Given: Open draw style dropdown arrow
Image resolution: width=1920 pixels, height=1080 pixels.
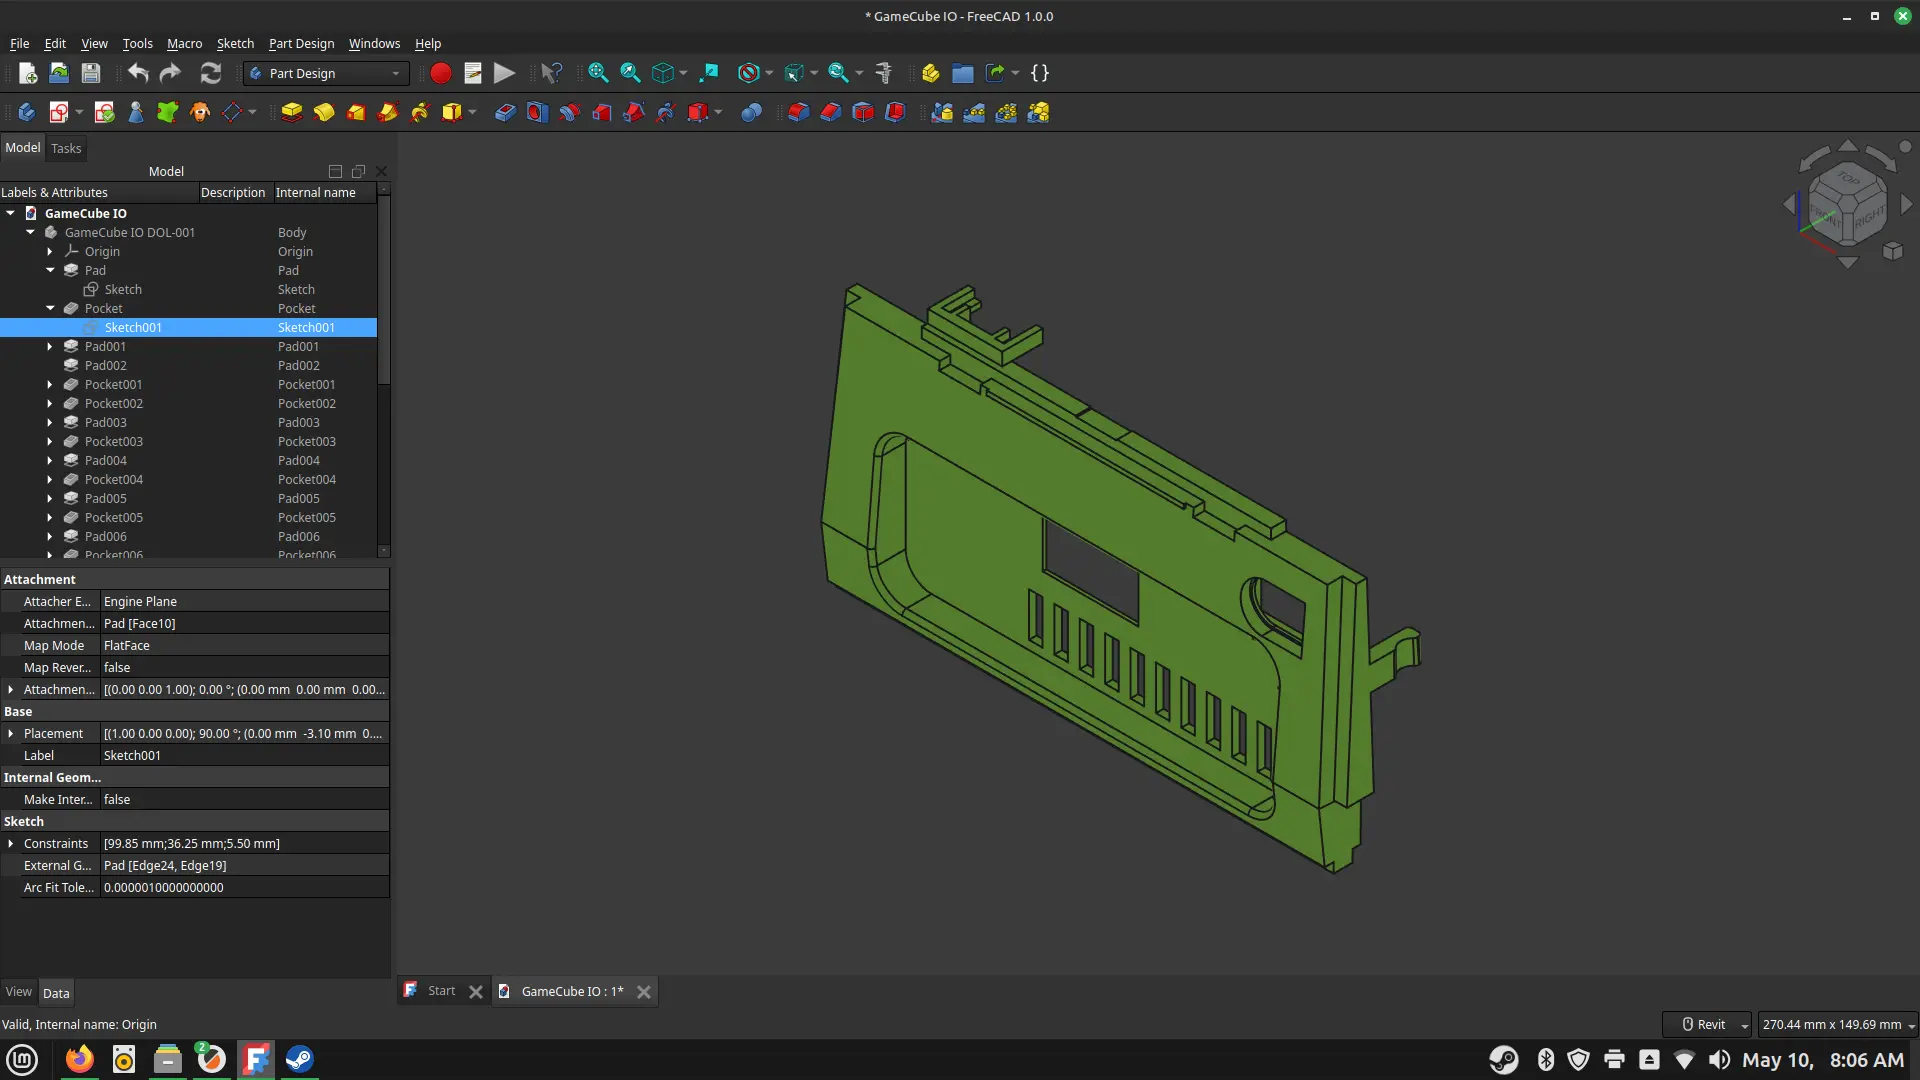Looking at the screenshot, I should [769, 73].
